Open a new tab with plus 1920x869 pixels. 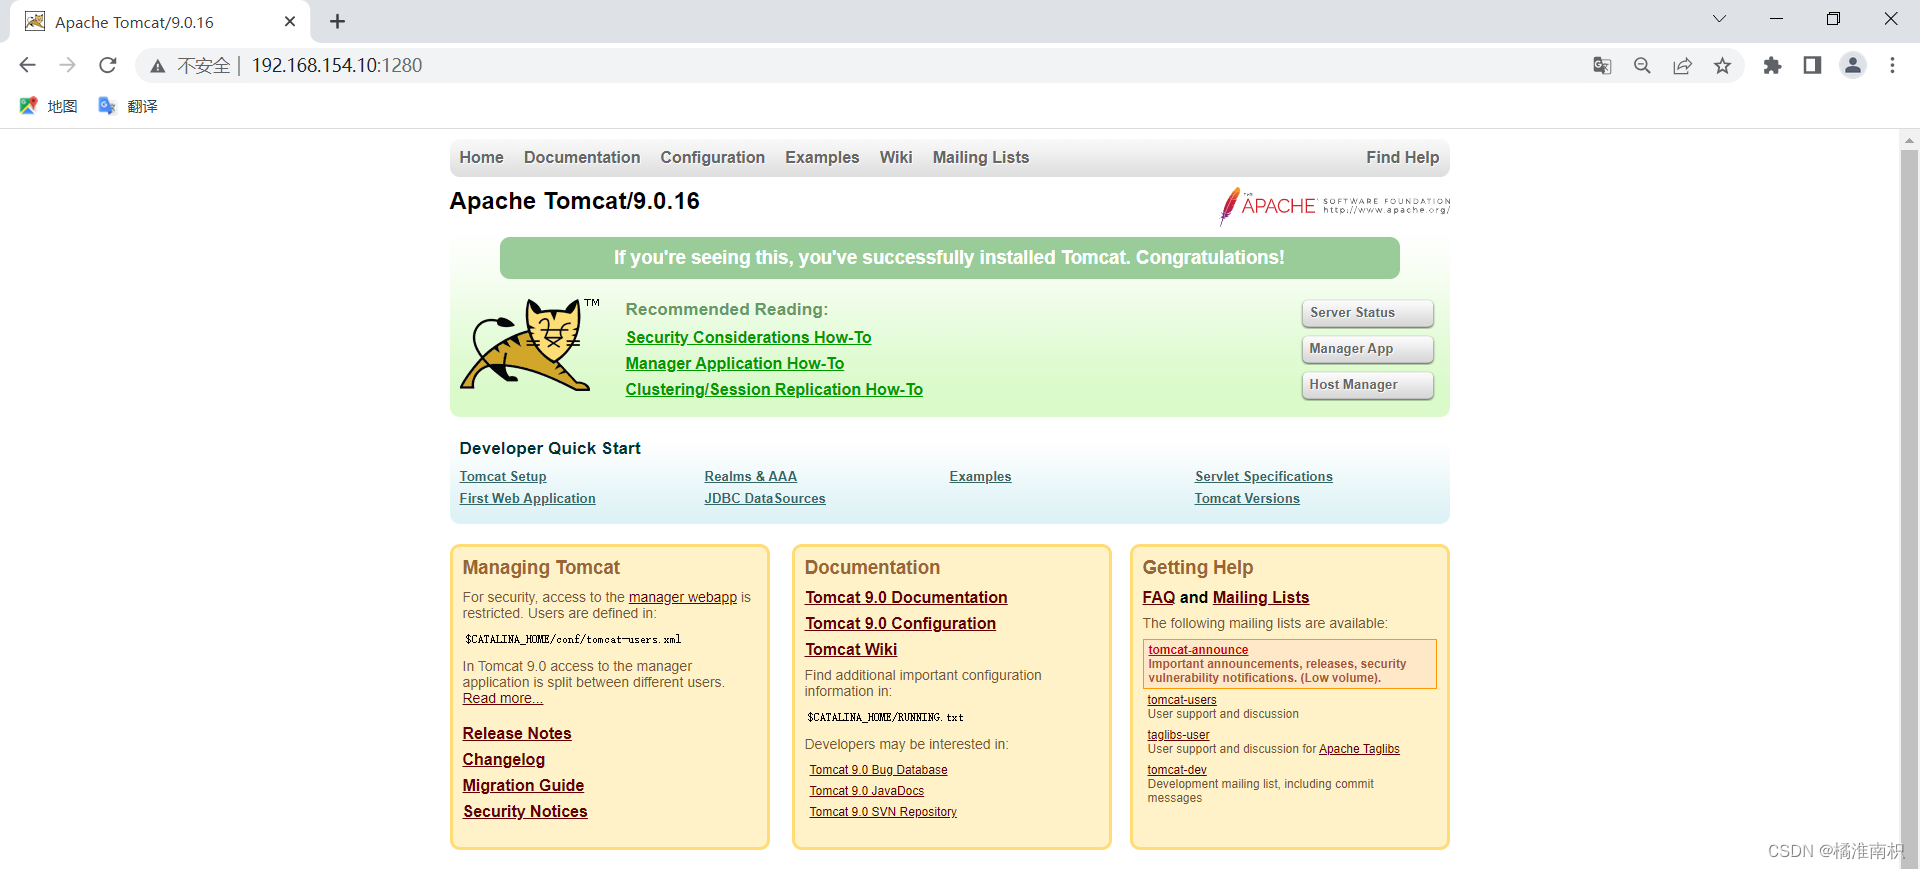pos(337,21)
